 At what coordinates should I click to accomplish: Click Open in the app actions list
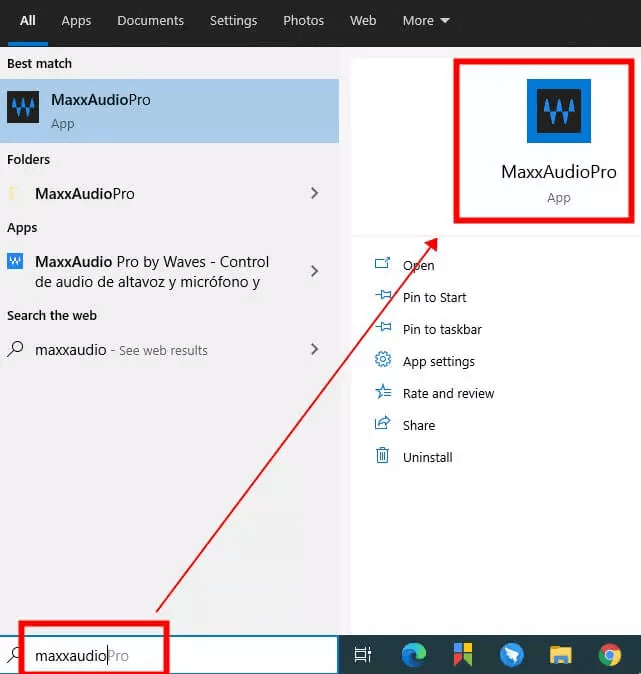click(418, 265)
